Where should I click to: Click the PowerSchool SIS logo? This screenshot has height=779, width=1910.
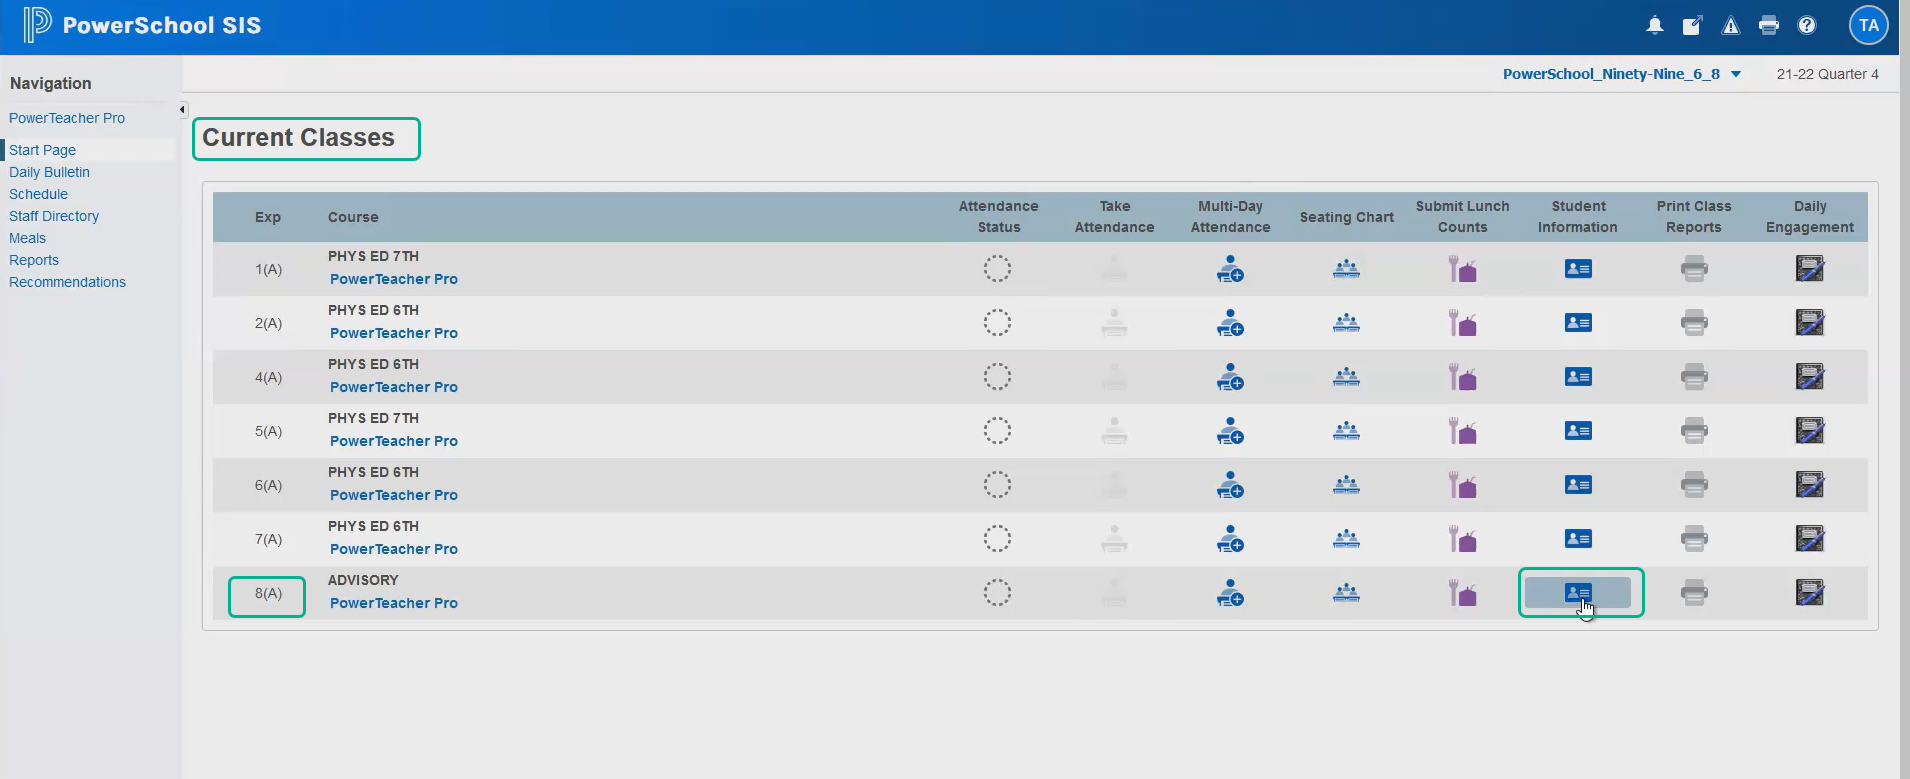(141, 26)
